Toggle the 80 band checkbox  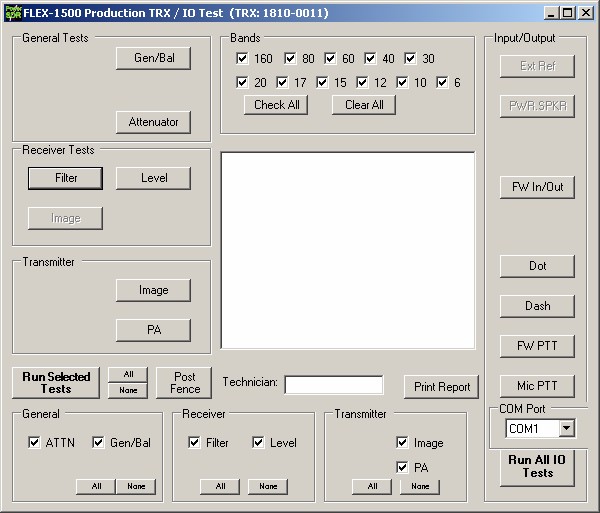(x=290, y=59)
